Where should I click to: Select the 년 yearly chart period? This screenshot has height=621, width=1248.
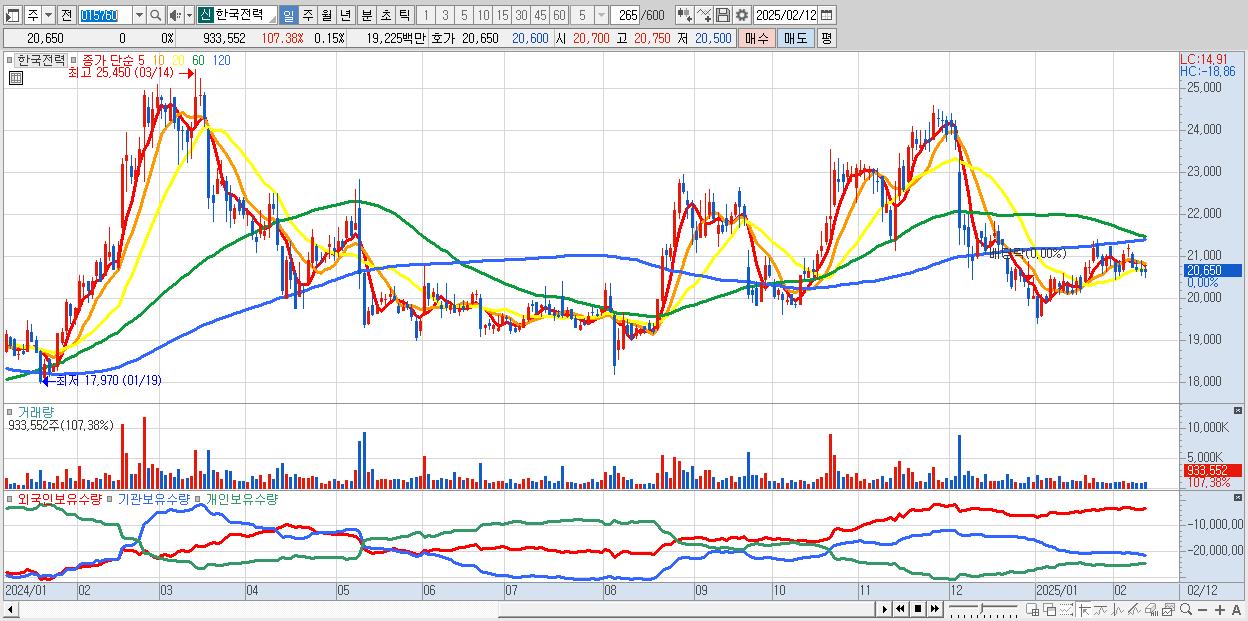[345, 15]
